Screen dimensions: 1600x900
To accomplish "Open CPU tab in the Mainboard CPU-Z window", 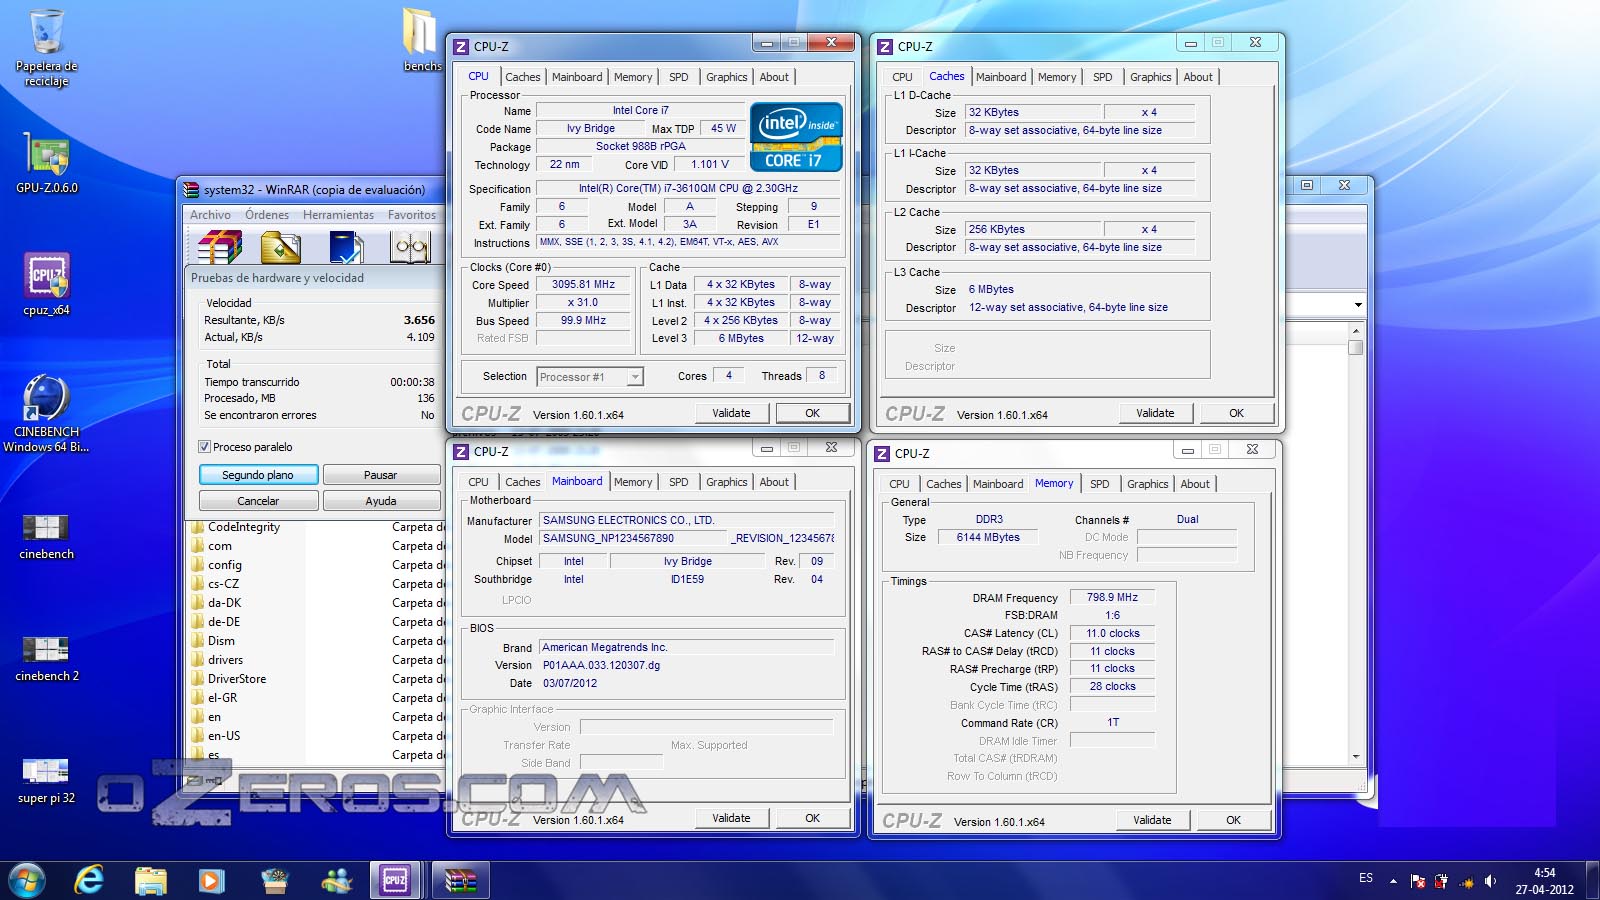I will click(479, 482).
